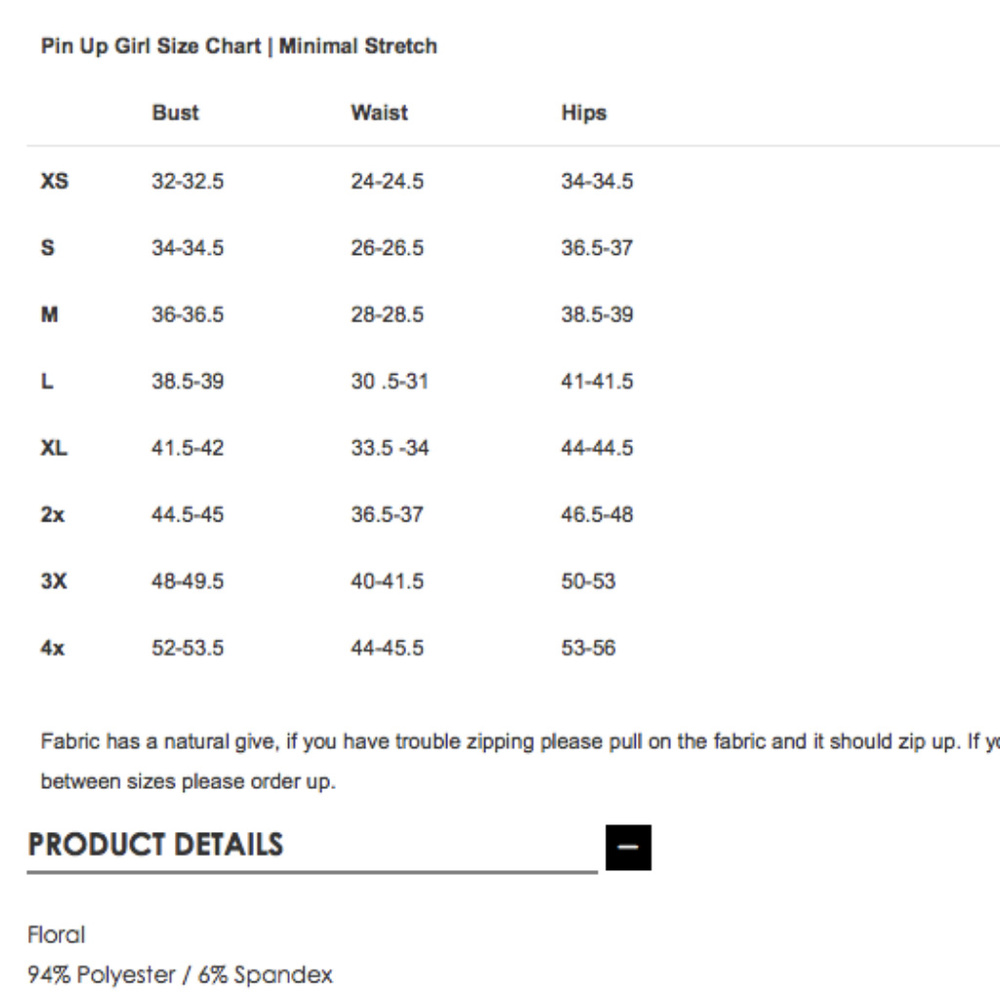Click the XS size row label
1000x1000 pixels.
click(54, 181)
